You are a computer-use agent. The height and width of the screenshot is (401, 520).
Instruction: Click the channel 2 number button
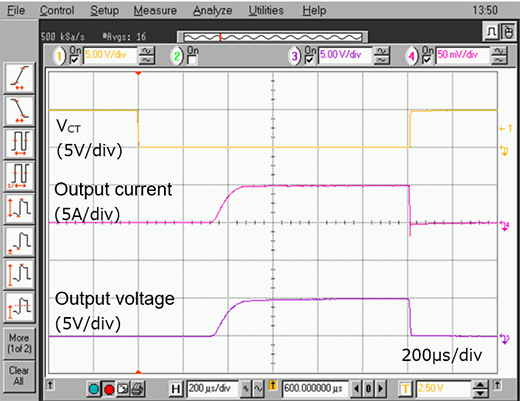click(177, 56)
